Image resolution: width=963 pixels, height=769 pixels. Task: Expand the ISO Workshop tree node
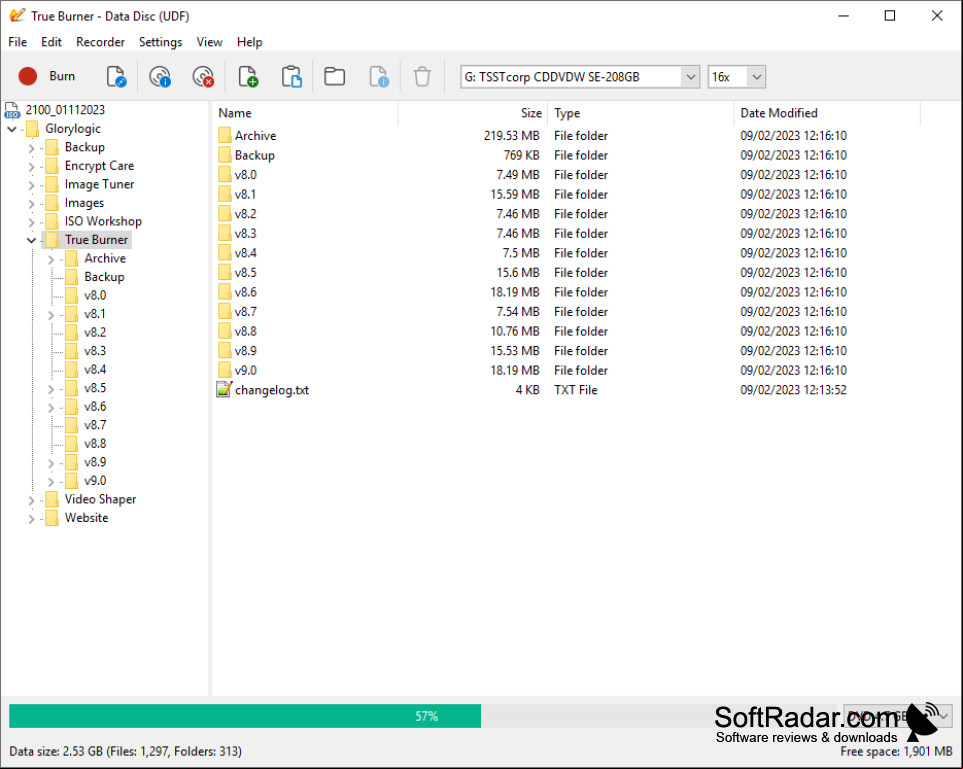point(31,222)
